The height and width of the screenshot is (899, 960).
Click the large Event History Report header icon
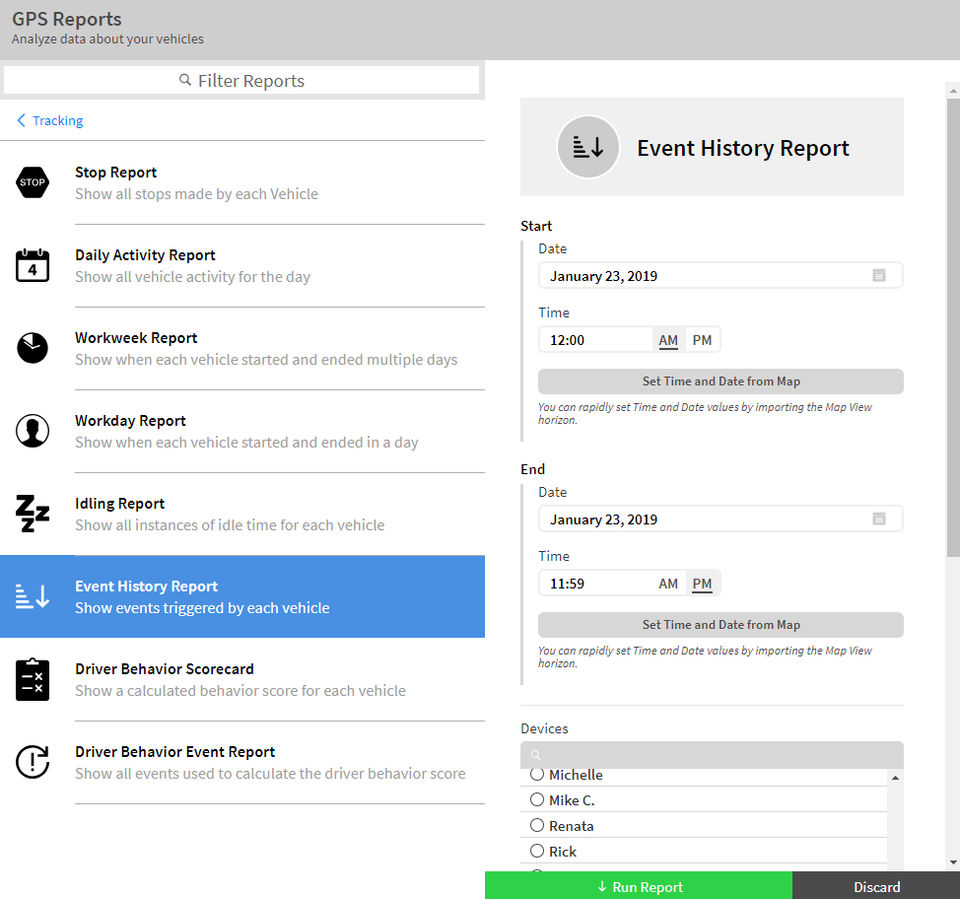[588, 147]
